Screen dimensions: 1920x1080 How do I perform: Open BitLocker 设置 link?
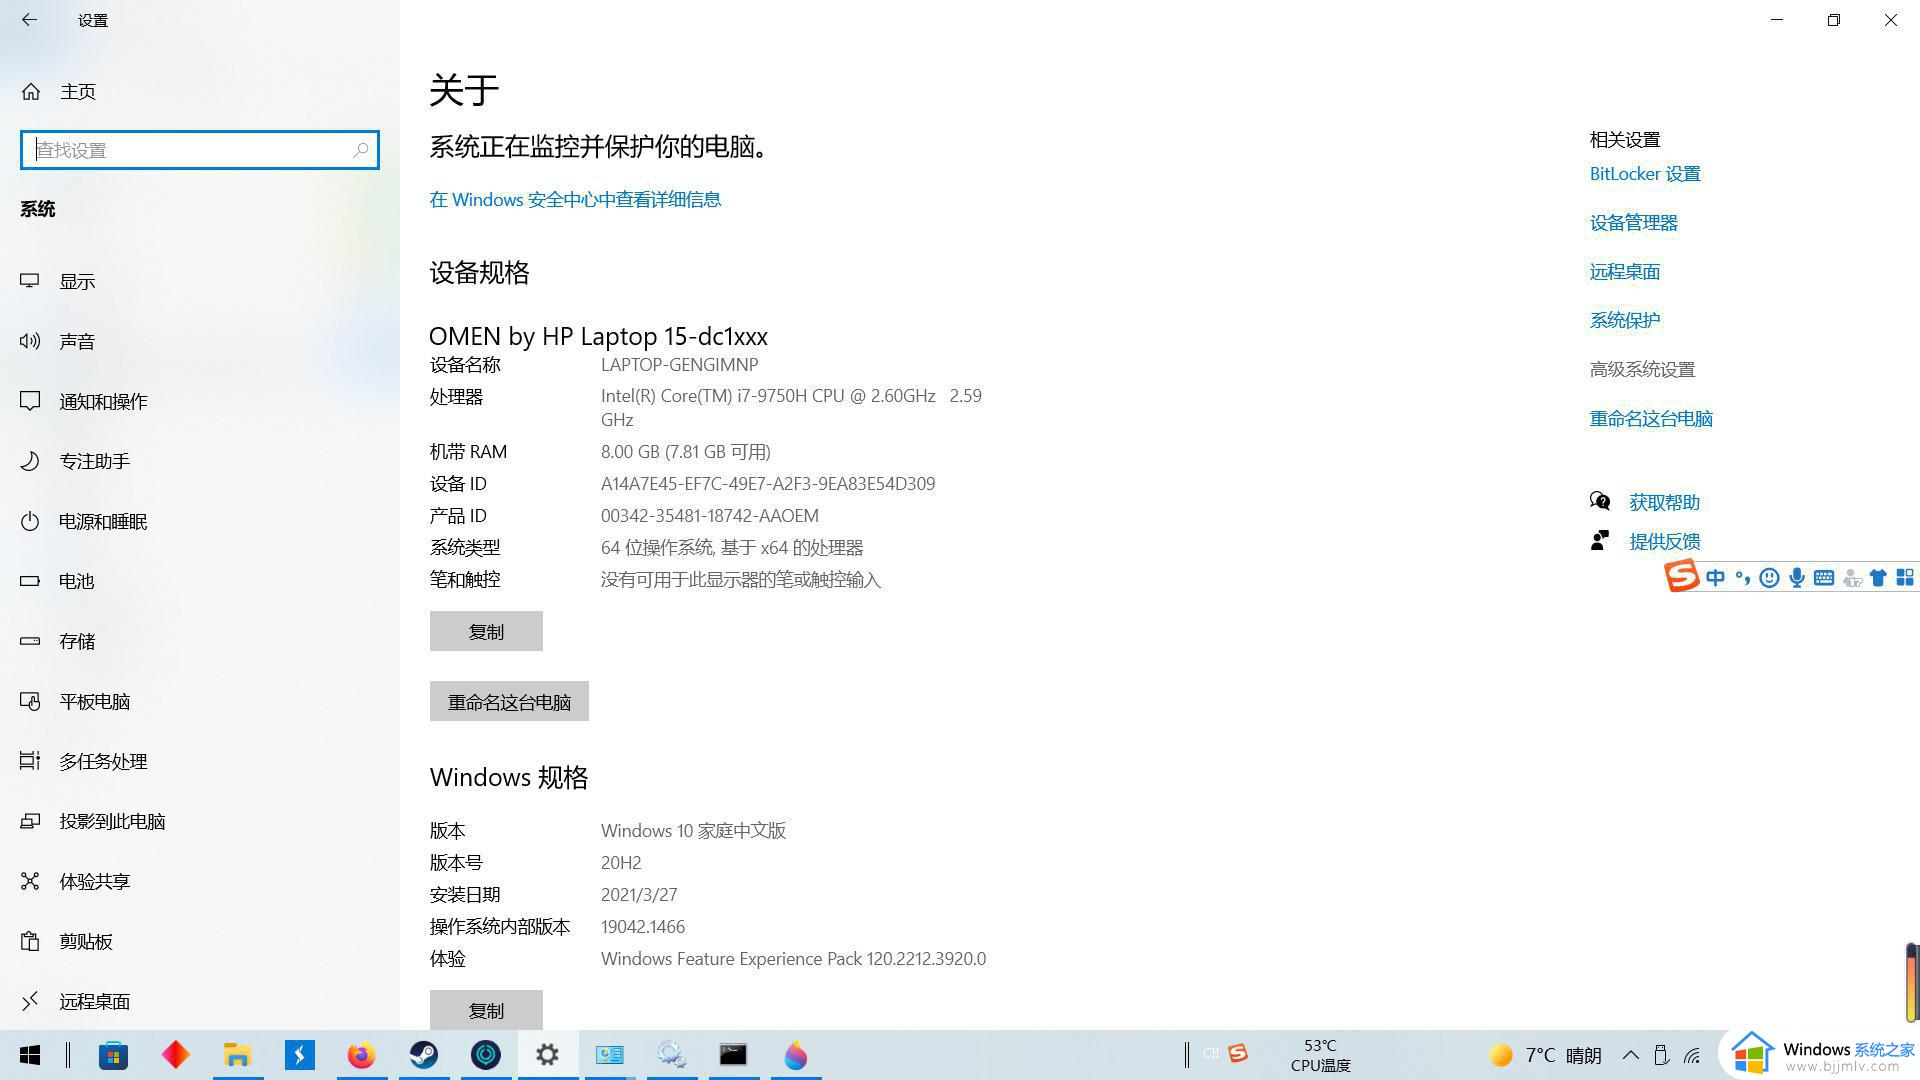(1645, 174)
